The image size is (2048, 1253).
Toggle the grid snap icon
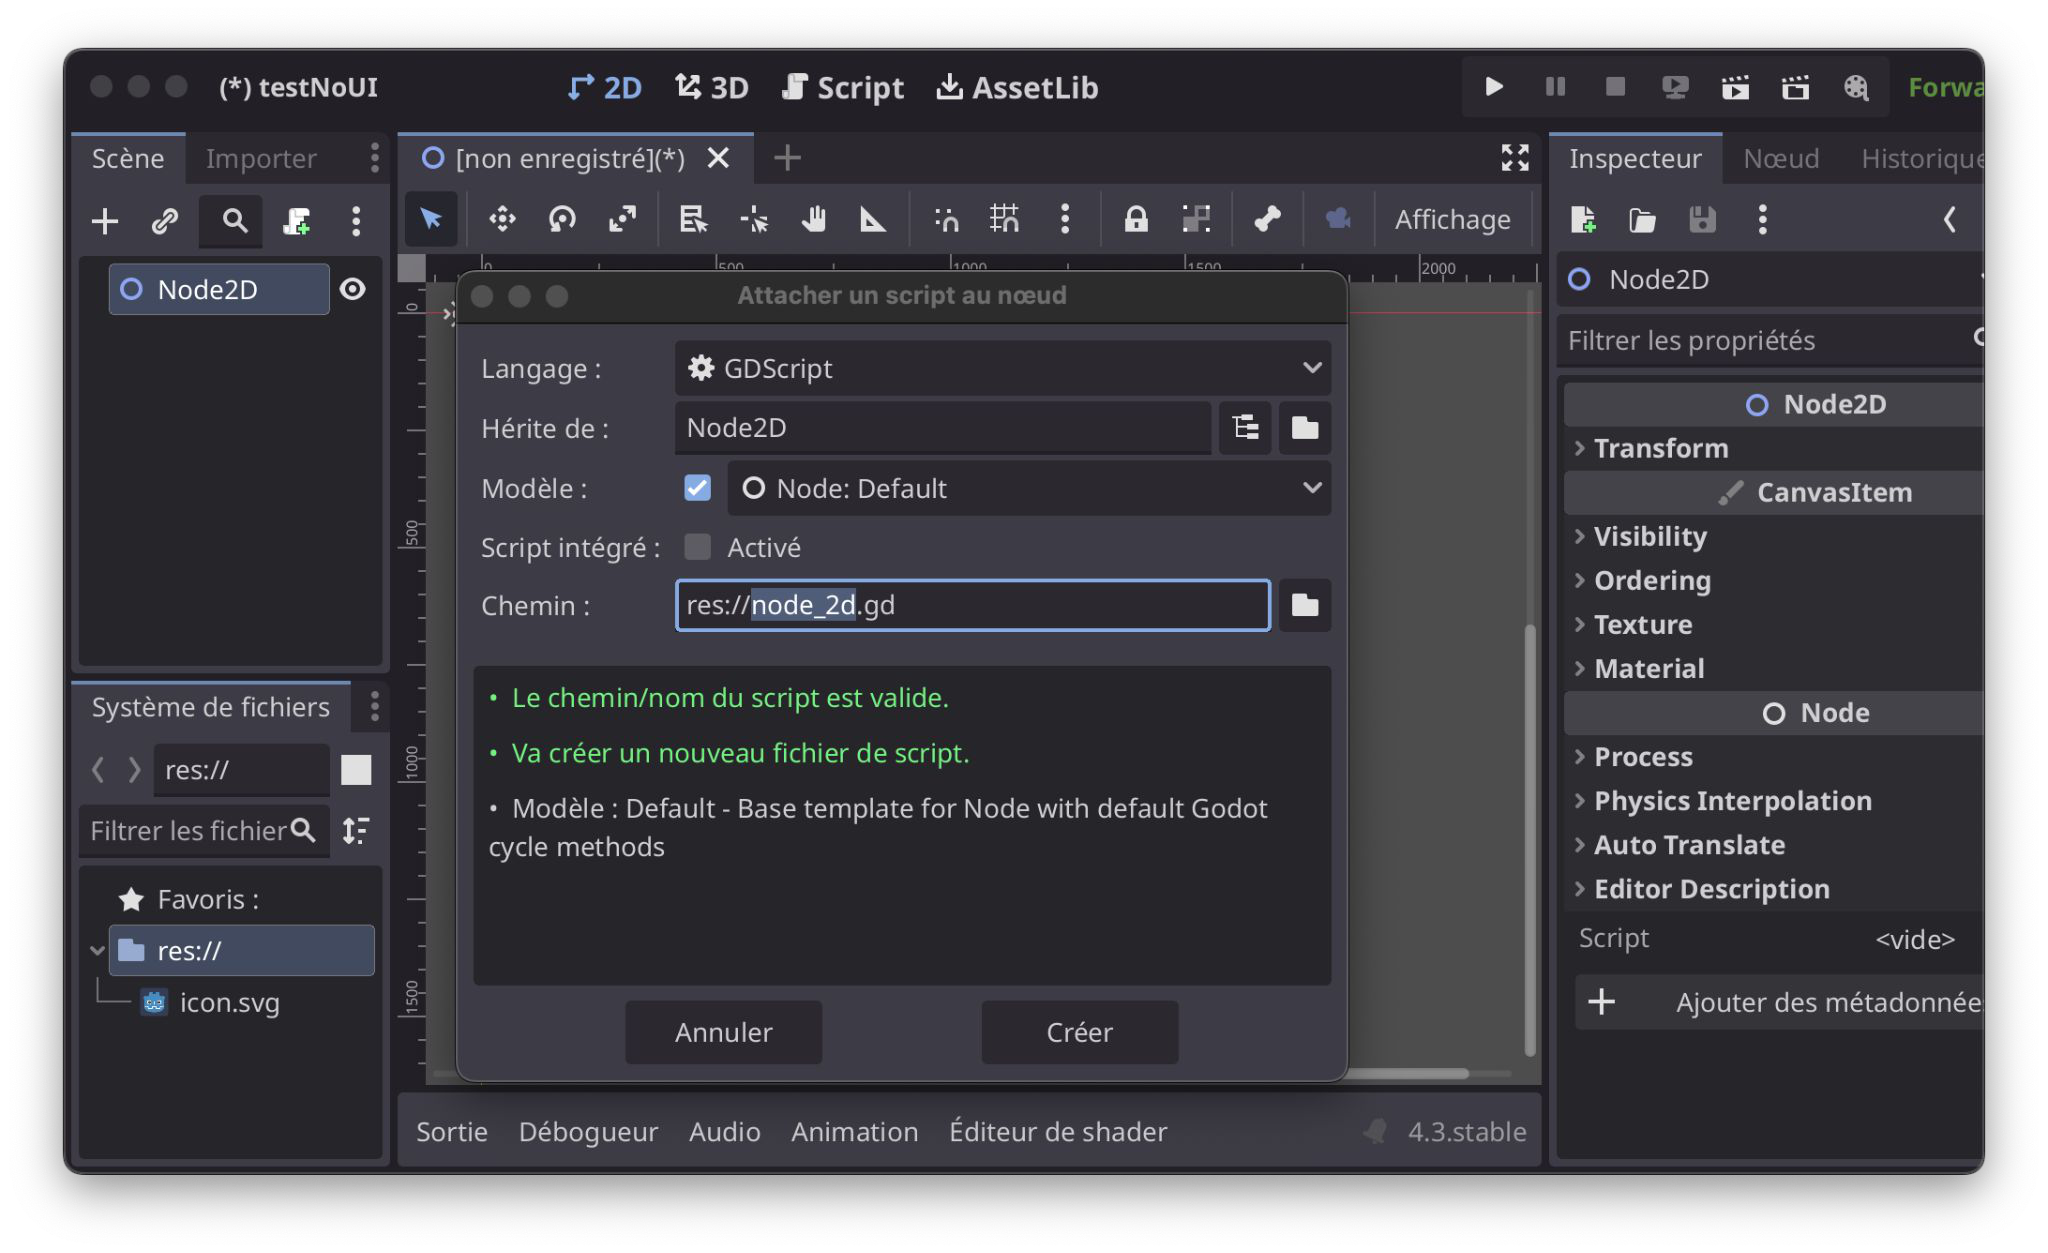pos(1004,219)
